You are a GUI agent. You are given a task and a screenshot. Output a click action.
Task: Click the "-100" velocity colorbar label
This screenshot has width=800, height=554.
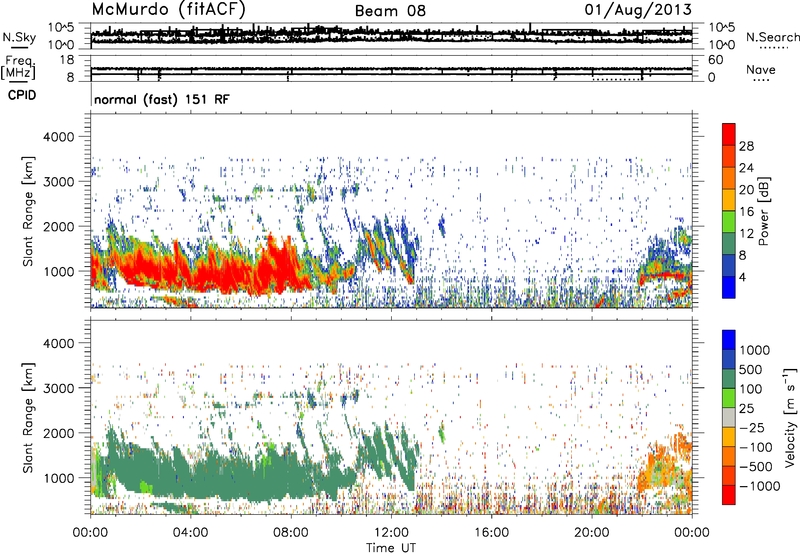point(756,447)
